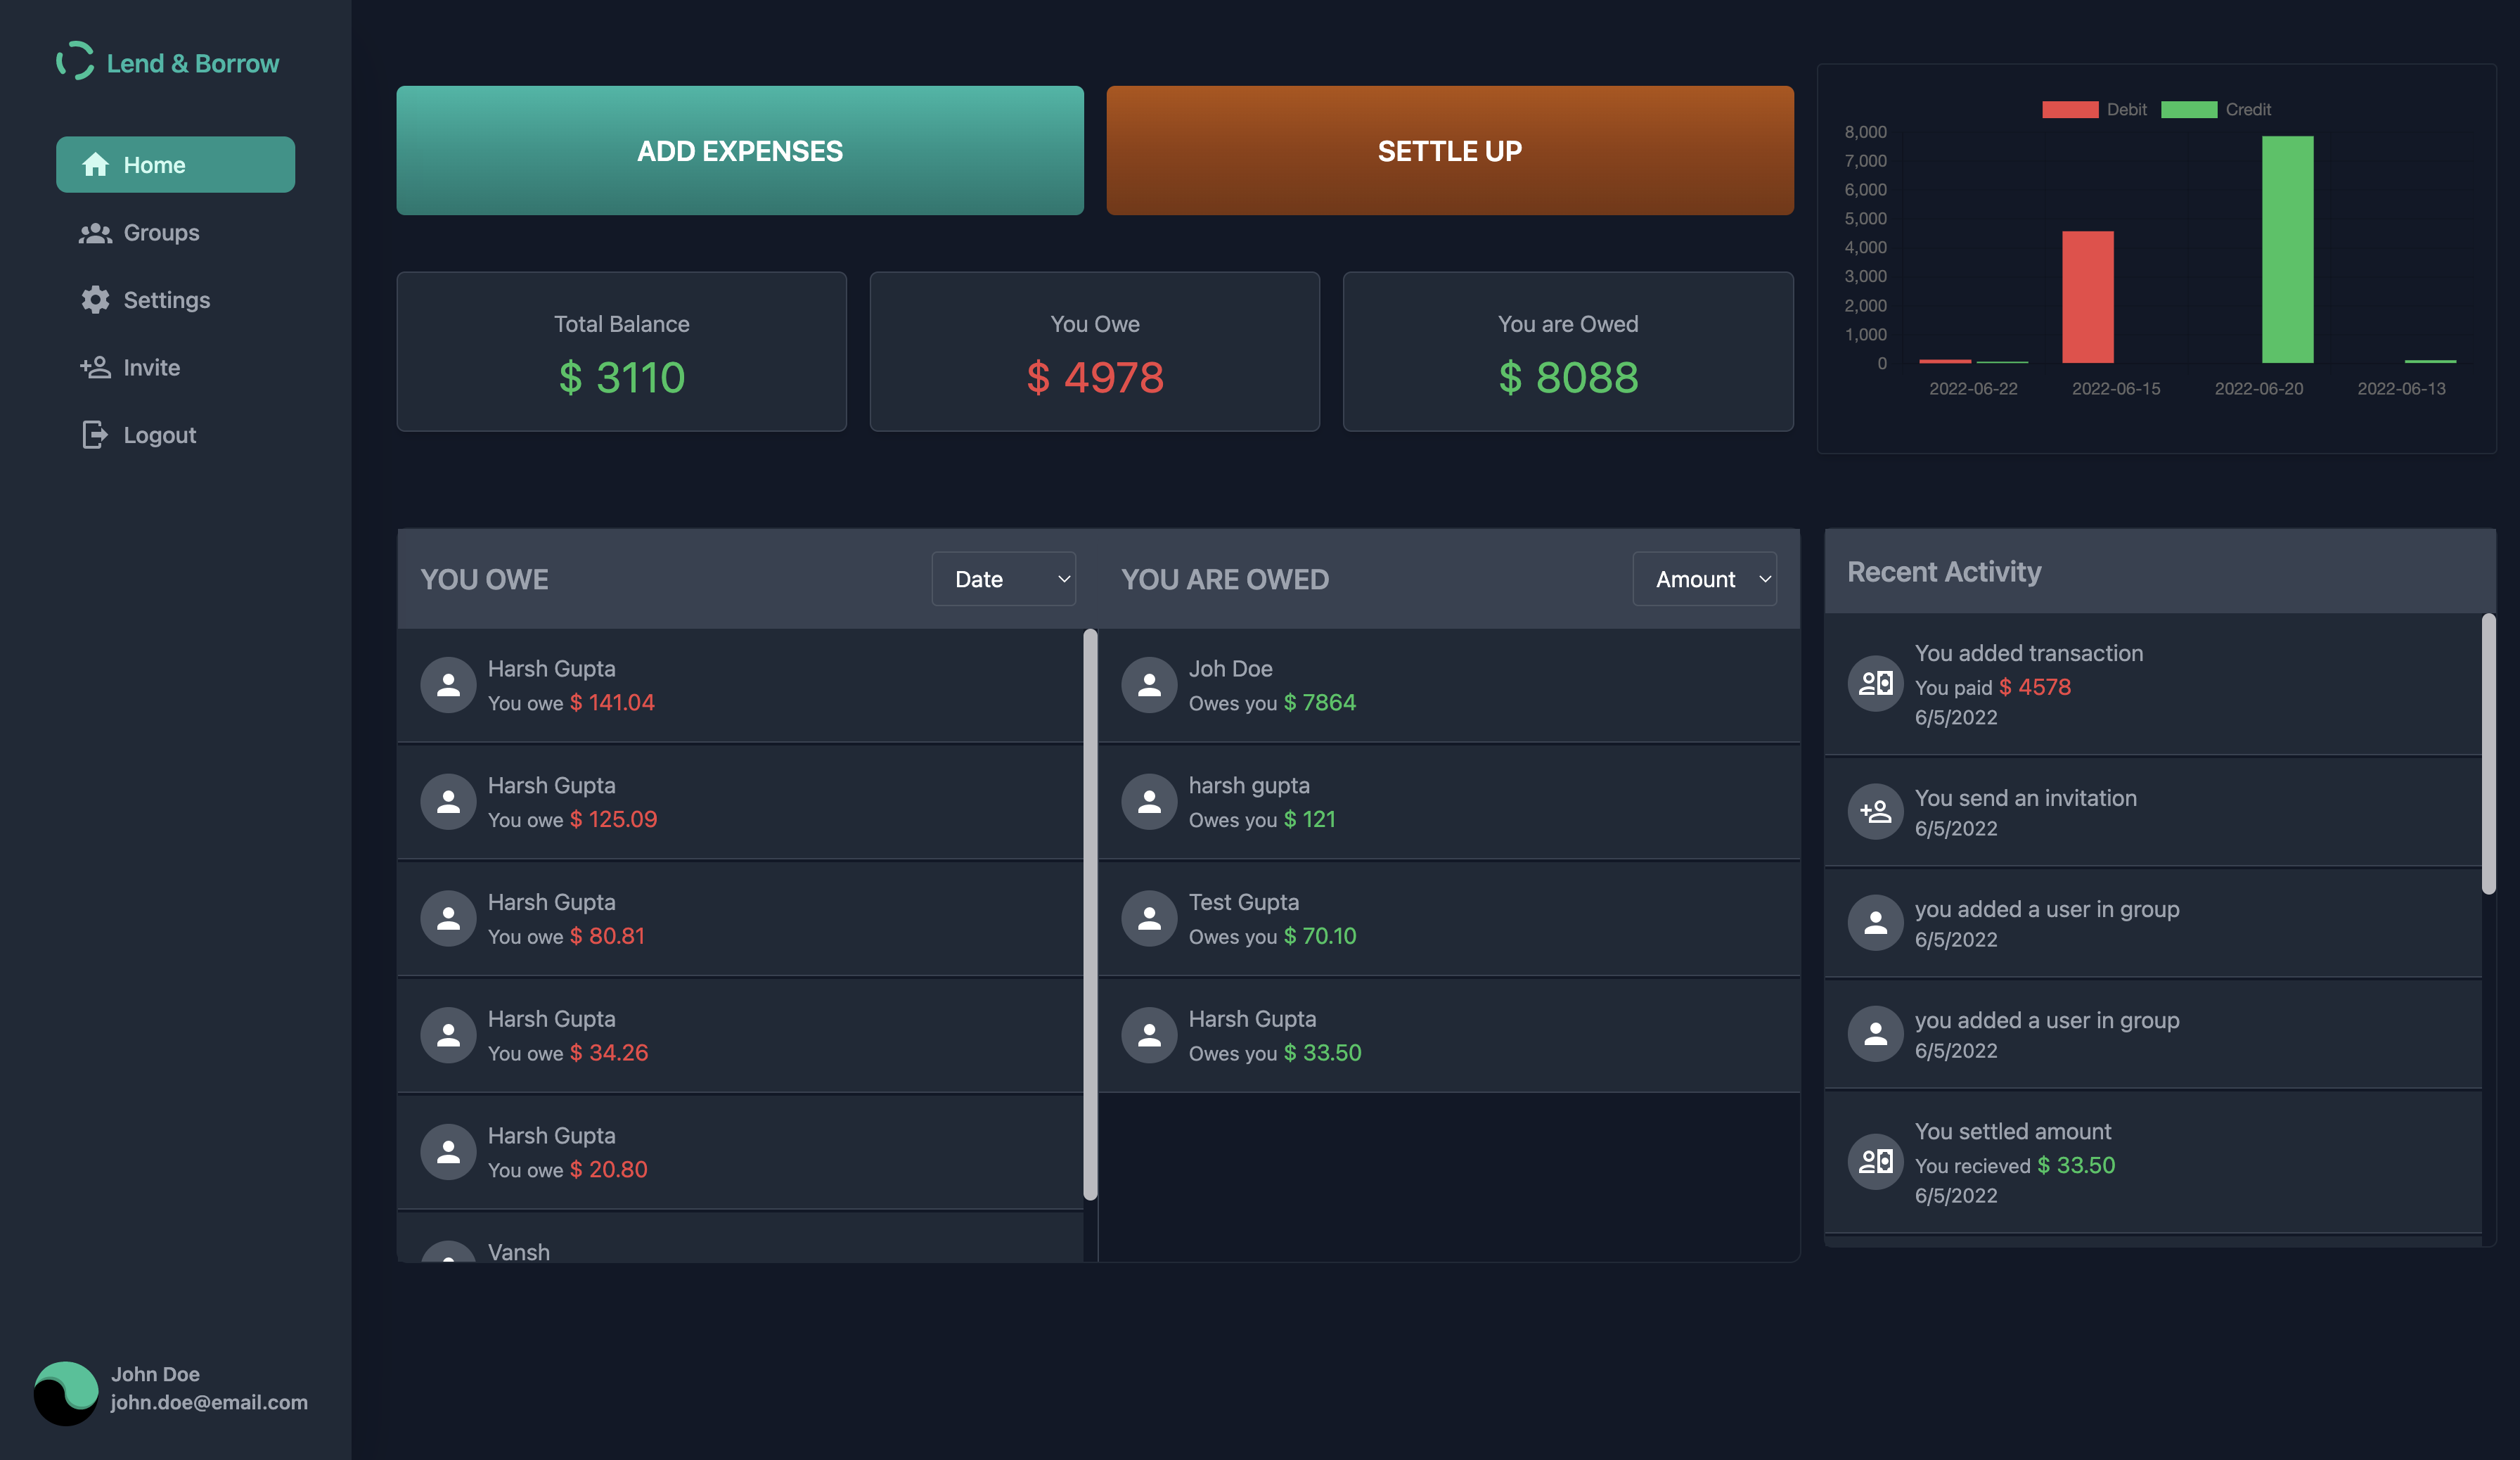Open the Amount sort dropdown

pyautogui.click(x=1704, y=579)
